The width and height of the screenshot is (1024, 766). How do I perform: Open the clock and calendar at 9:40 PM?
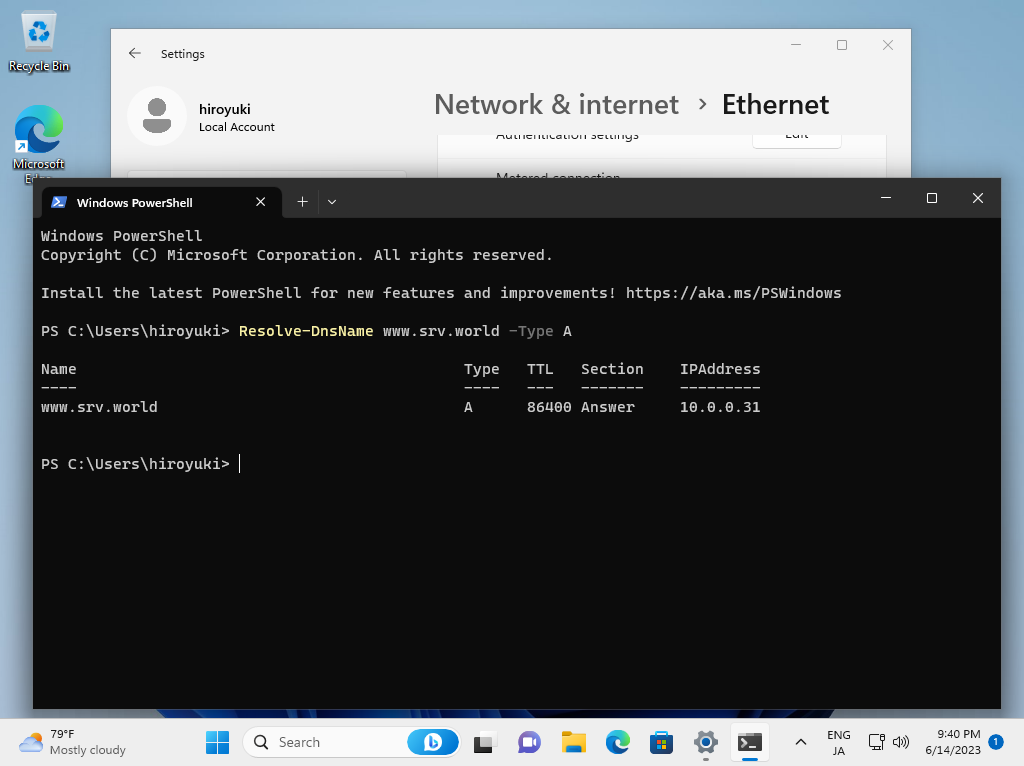tap(953, 742)
